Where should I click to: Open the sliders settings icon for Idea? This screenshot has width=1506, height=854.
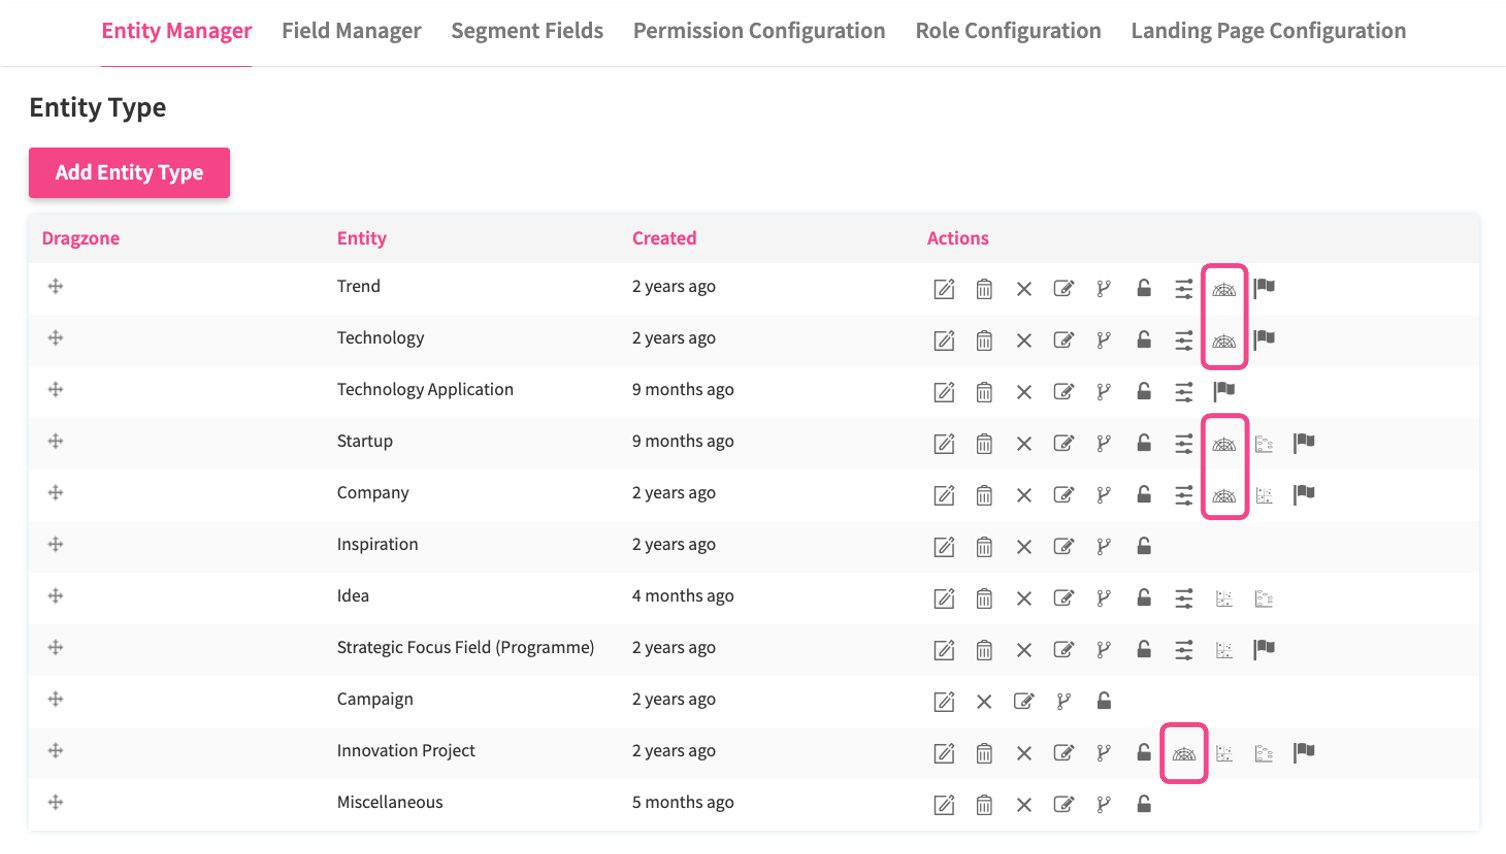point(1184,598)
